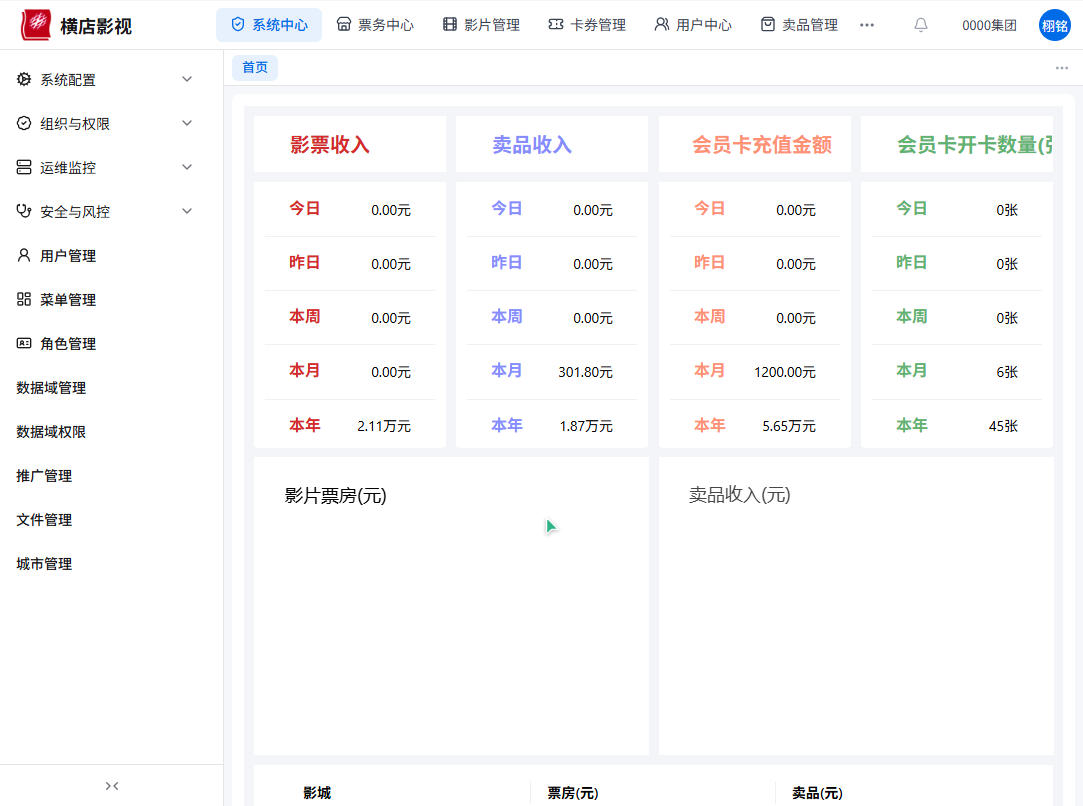Click the shopping bag icon of 卖品管理
The image size is (1083, 806).
(767, 25)
